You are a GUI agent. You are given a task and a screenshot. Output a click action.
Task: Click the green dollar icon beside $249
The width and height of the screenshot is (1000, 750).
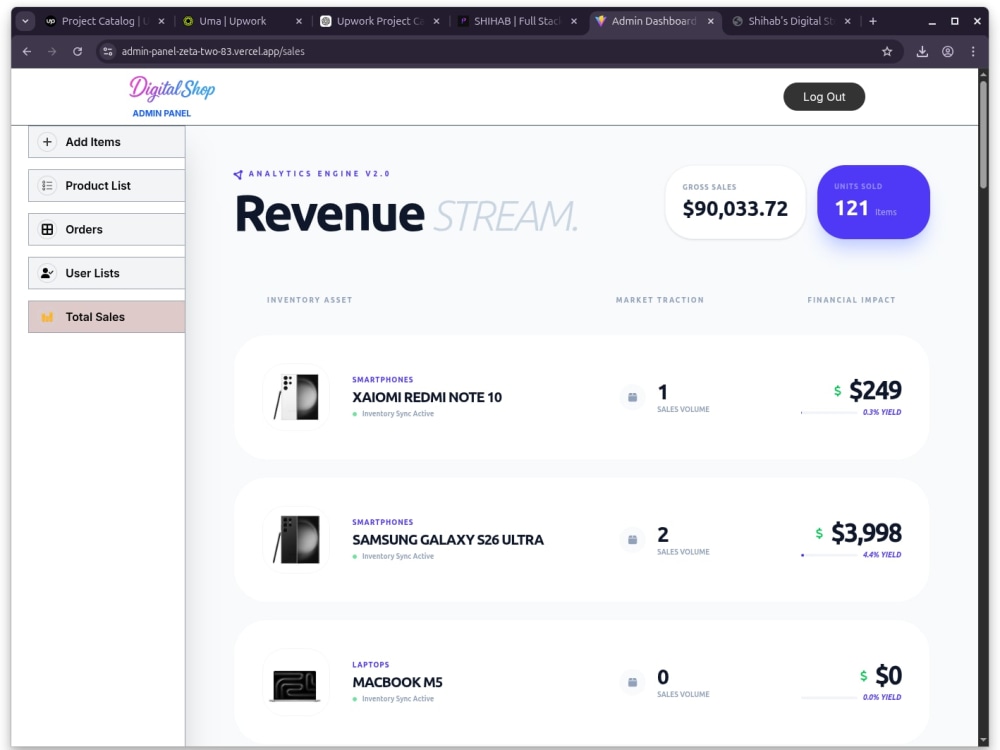(x=837, y=391)
